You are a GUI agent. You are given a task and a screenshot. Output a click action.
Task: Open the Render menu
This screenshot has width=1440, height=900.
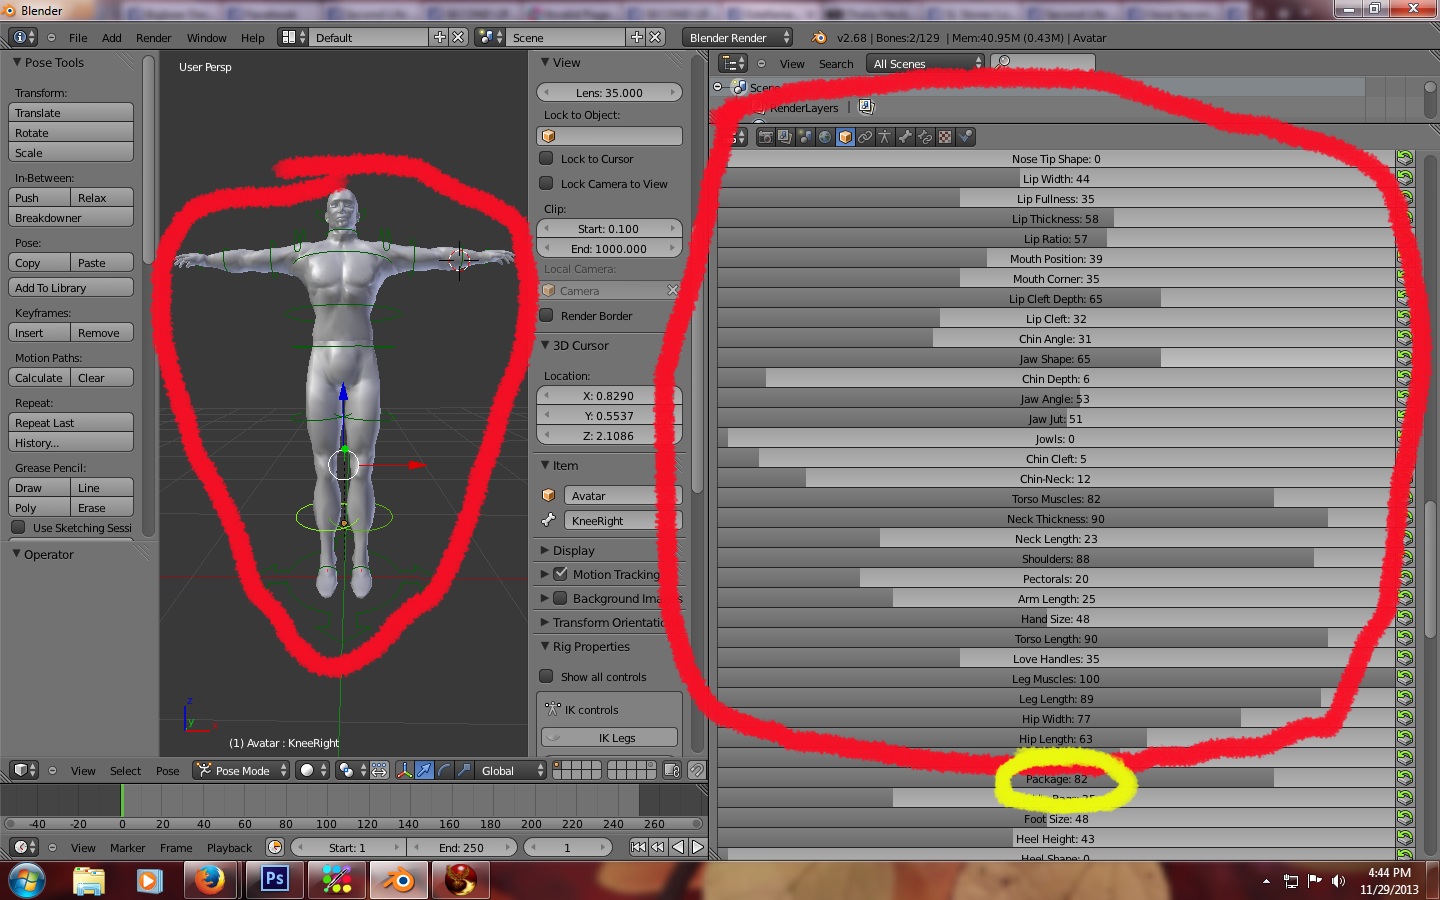click(x=154, y=38)
